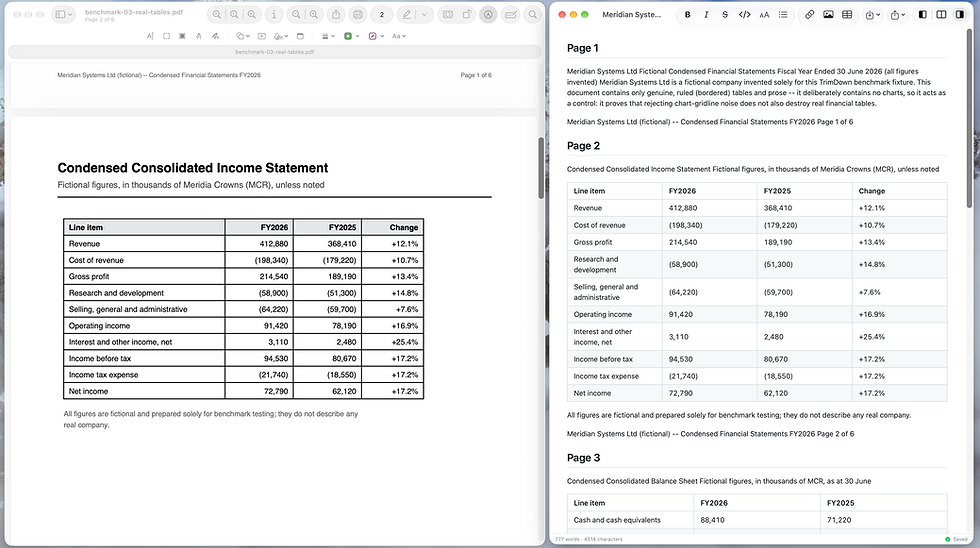Open the Shape Style line thickness dropdown
Screen dimensions: 980x548
pos(328,36)
